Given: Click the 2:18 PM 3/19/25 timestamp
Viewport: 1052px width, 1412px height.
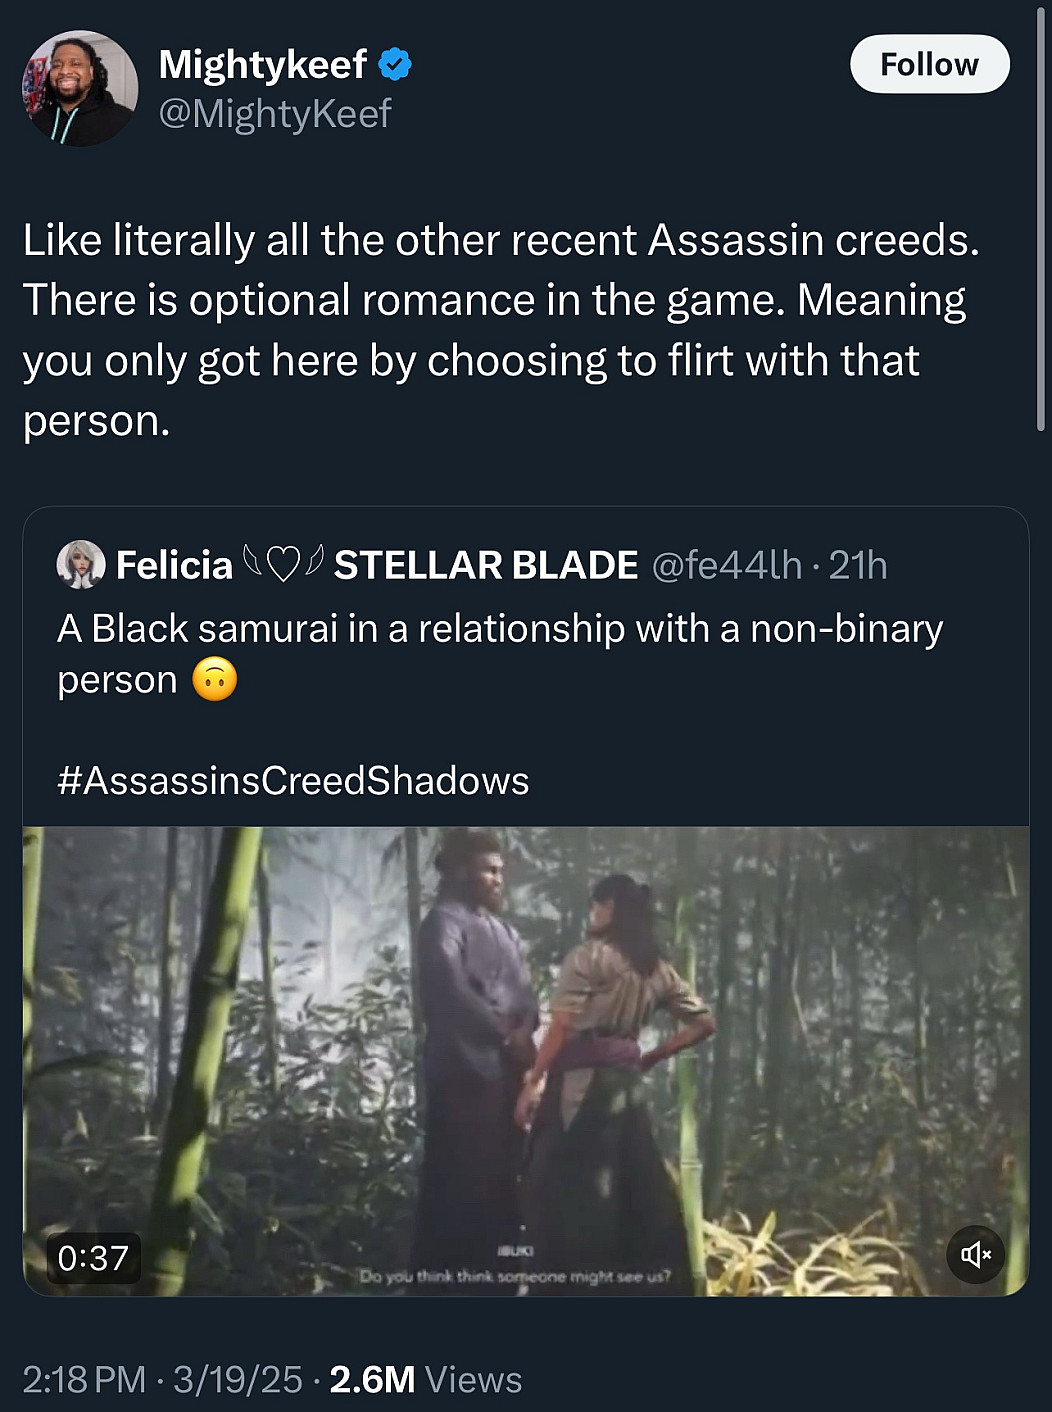Looking at the screenshot, I should point(162,1380).
